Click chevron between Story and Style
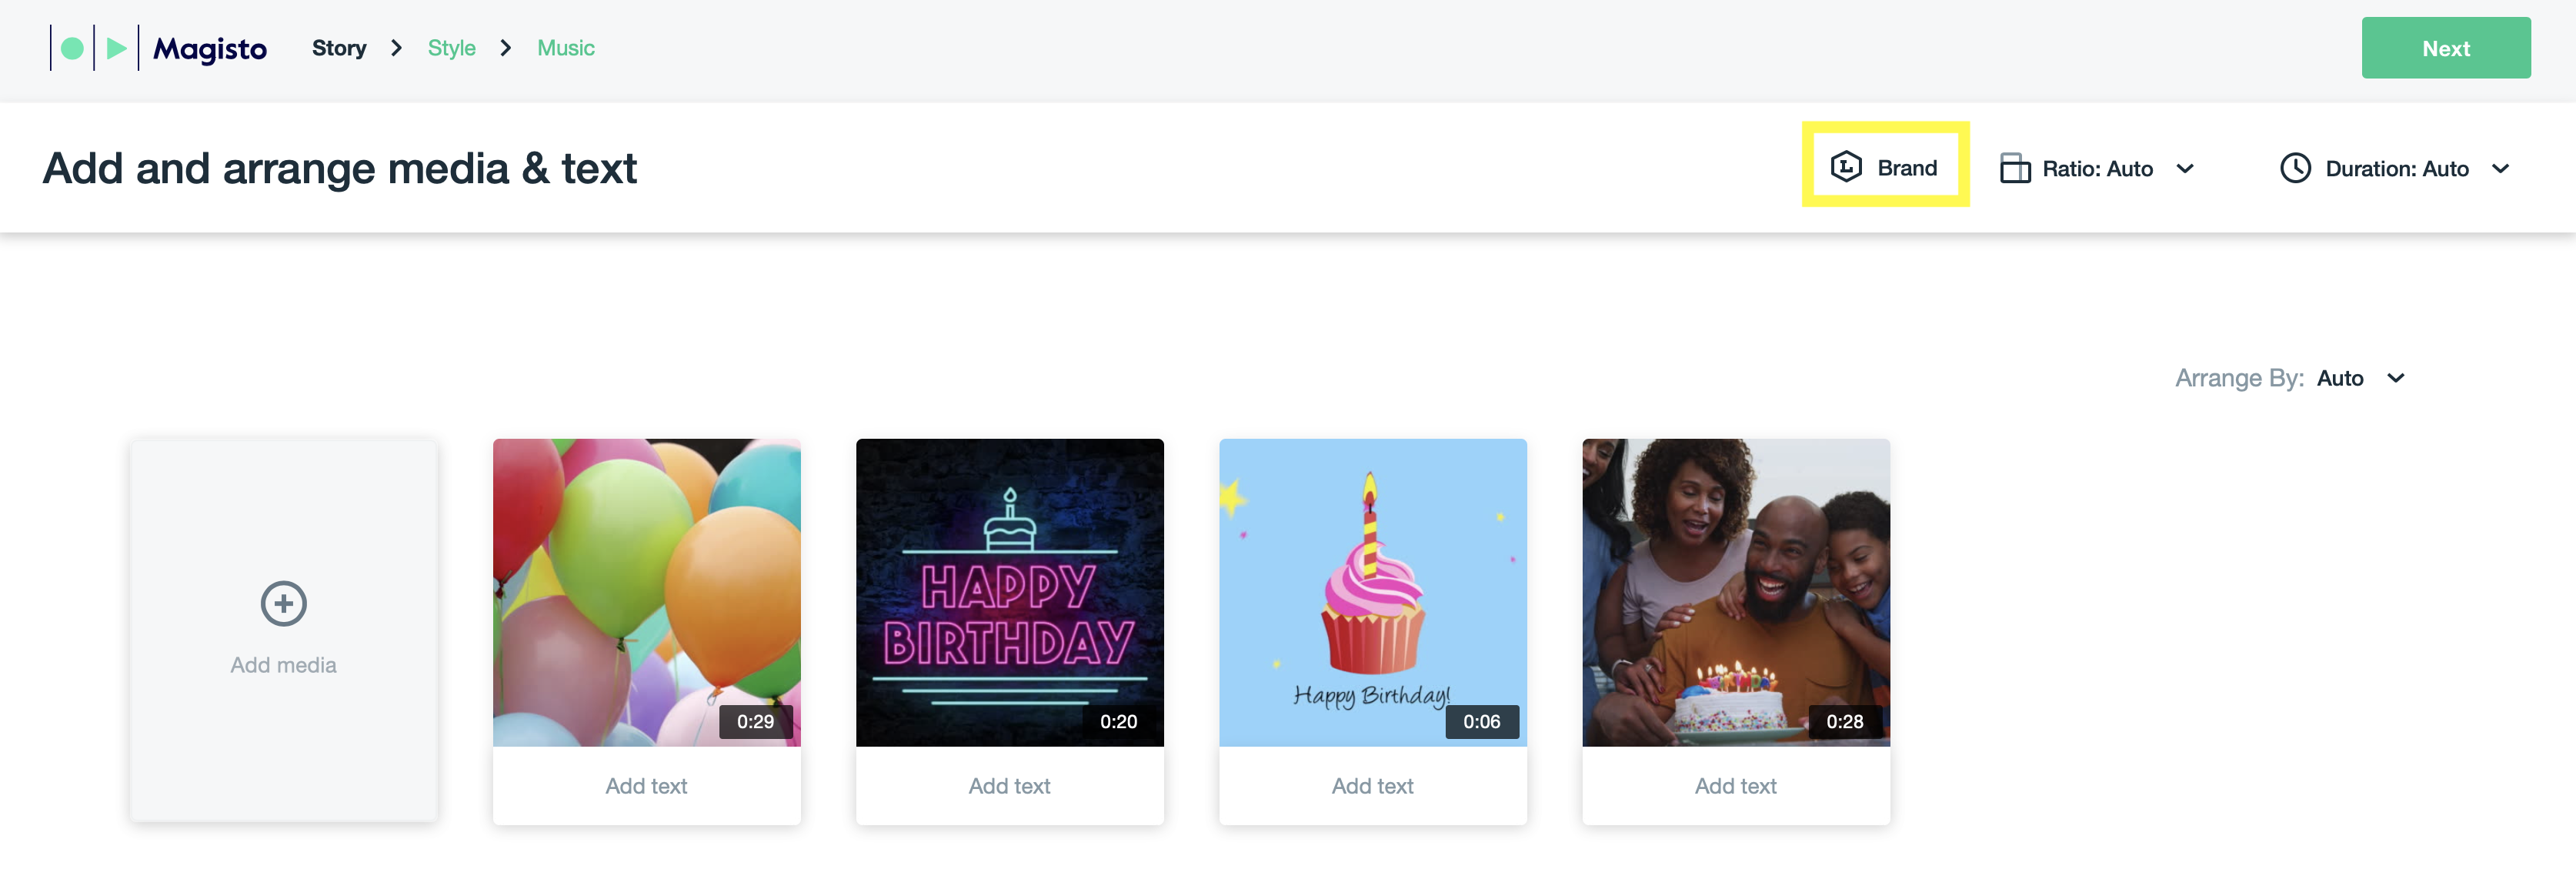This screenshot has height=876, width=2576. click(x=397, y=48)
